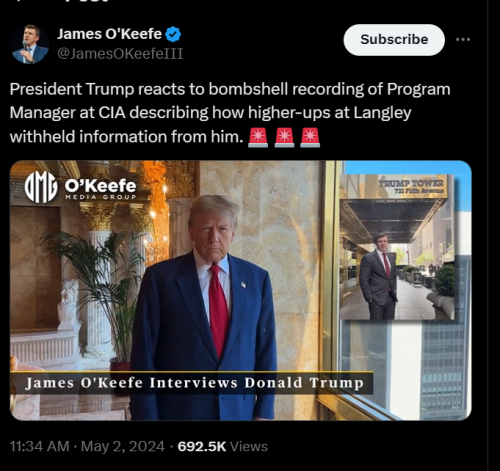Image resolution: width=500 pixels, height=471 pixels.
Task: Click the middle siren emoji
Action: pyautogui.click(x=284, y=137)
